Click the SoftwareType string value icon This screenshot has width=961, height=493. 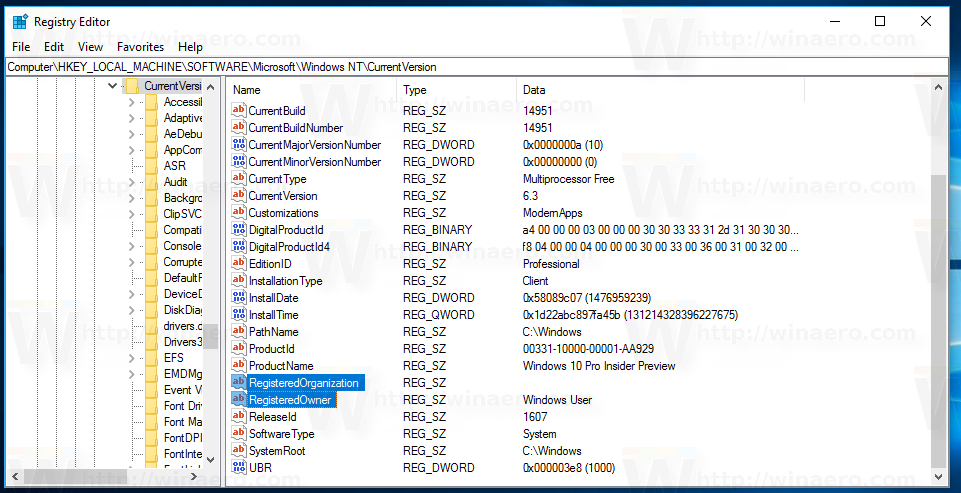click(x=238, y=434)
